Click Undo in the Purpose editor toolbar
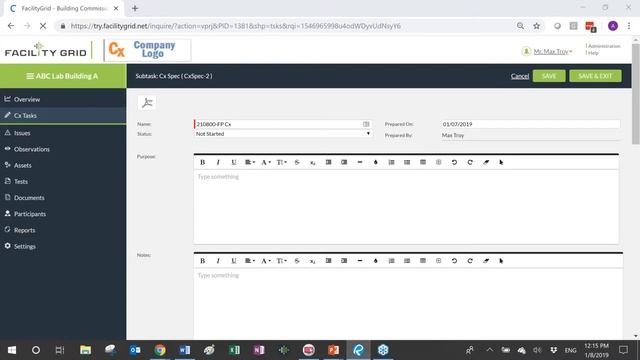Viewport: 640px width, 360px height. pos(454,162)
